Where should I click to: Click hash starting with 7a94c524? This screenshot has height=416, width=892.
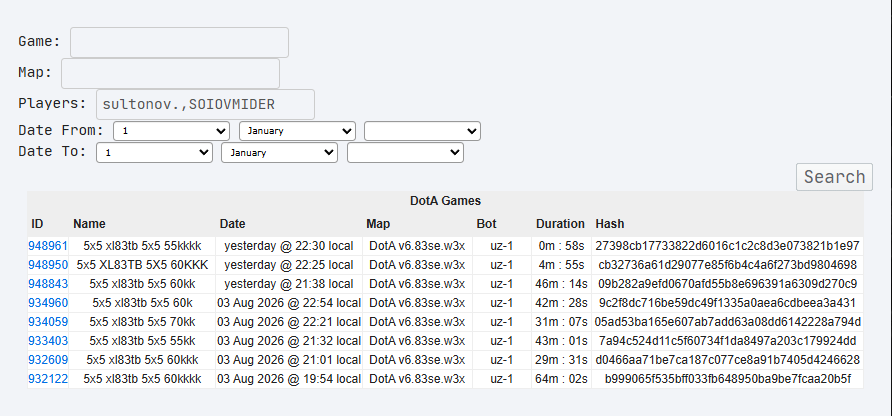[728, 341]
